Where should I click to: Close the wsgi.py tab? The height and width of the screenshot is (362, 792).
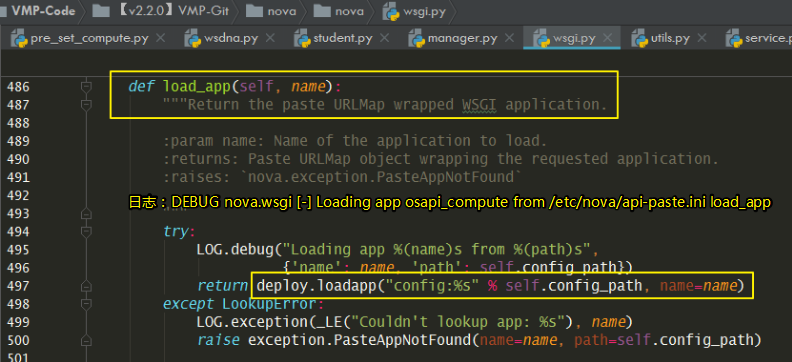pyautogui.click(x=608, y=38)
